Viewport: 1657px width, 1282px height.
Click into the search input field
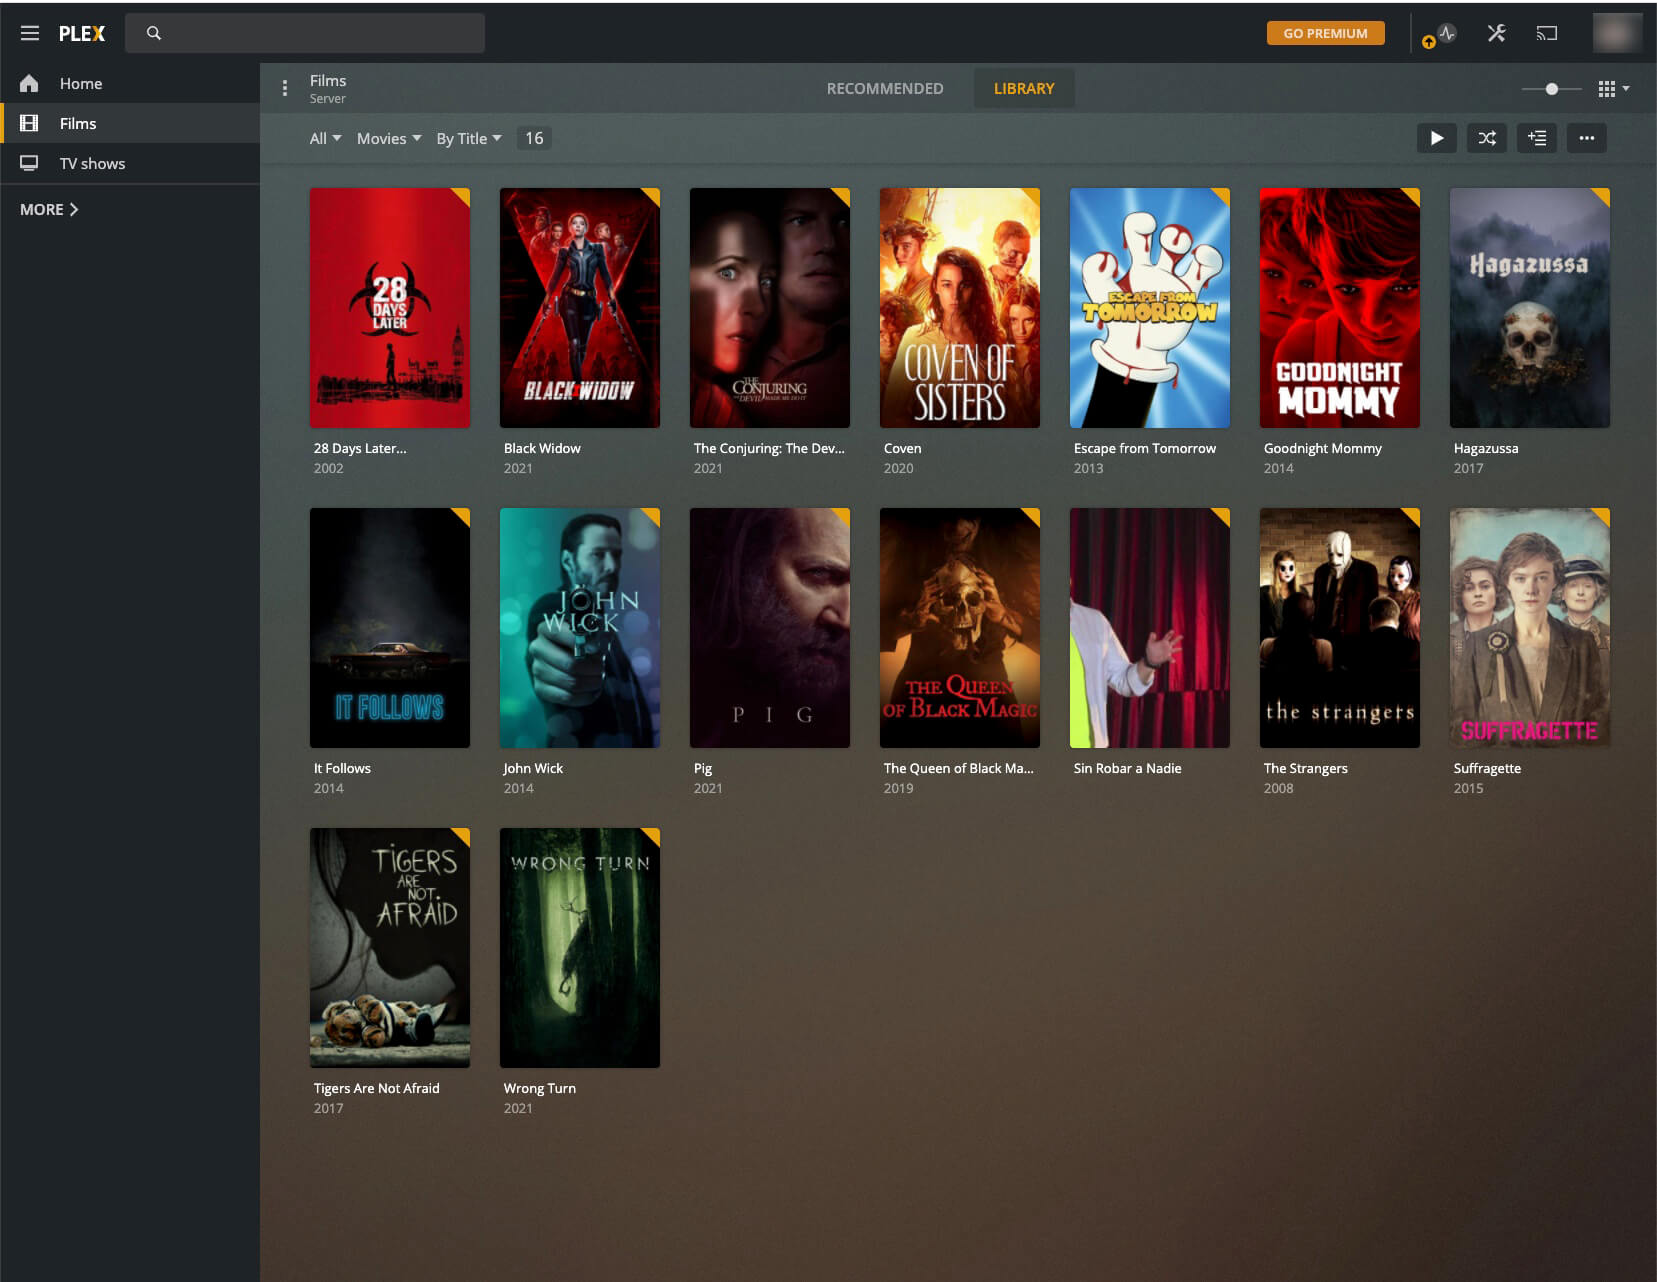click(305, 33)
